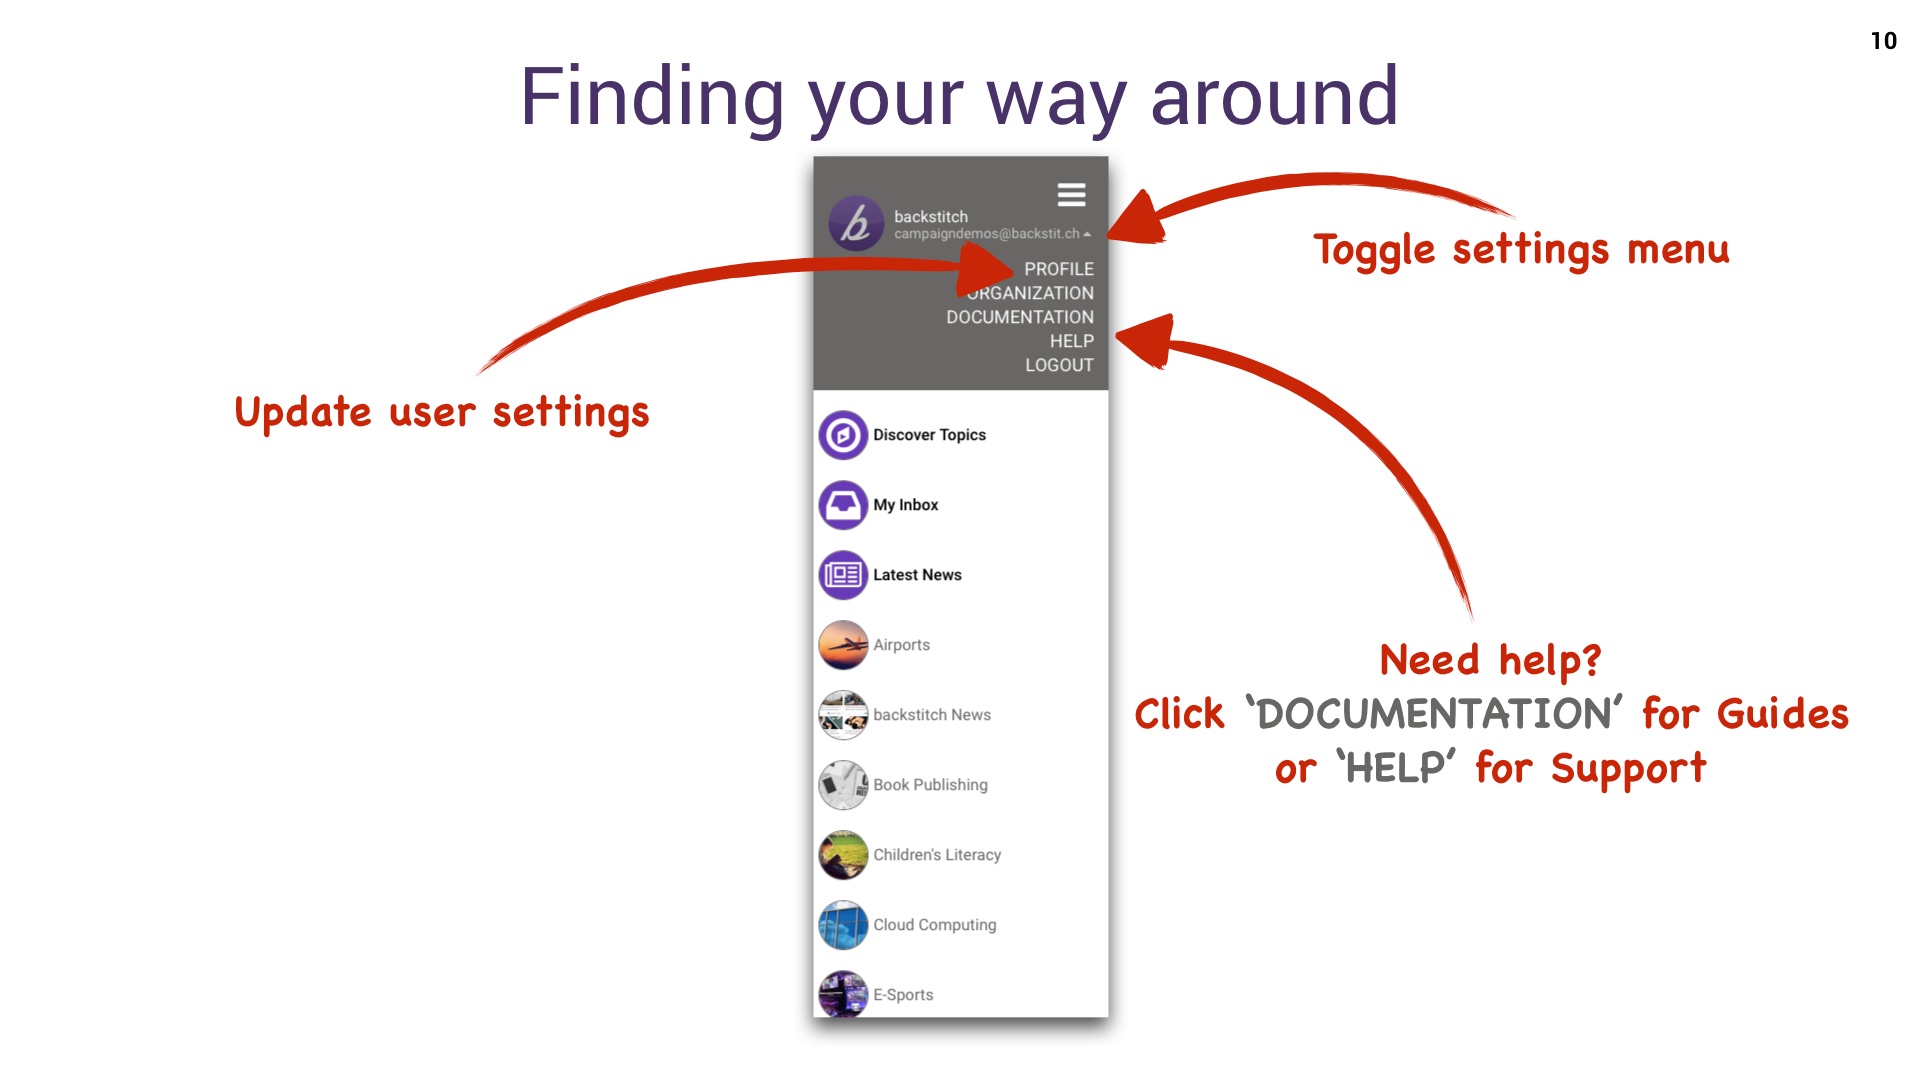Open PROFILE from settings menu
Image resolution: width=1920 pixels, height=1080 pixels.
tap(1055, 269)
